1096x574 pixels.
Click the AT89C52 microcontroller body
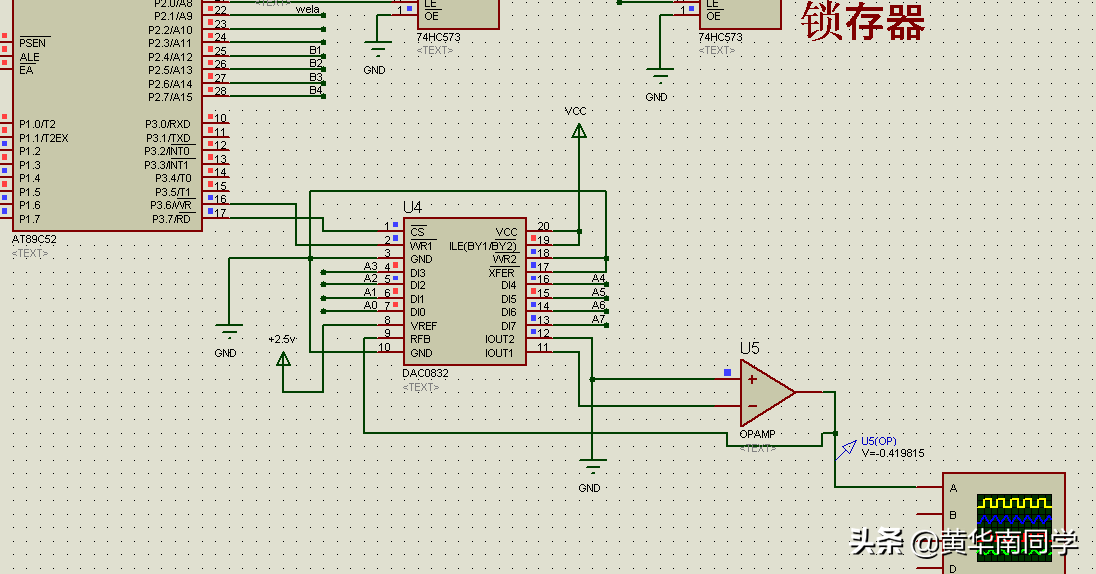tap(107, 115)
